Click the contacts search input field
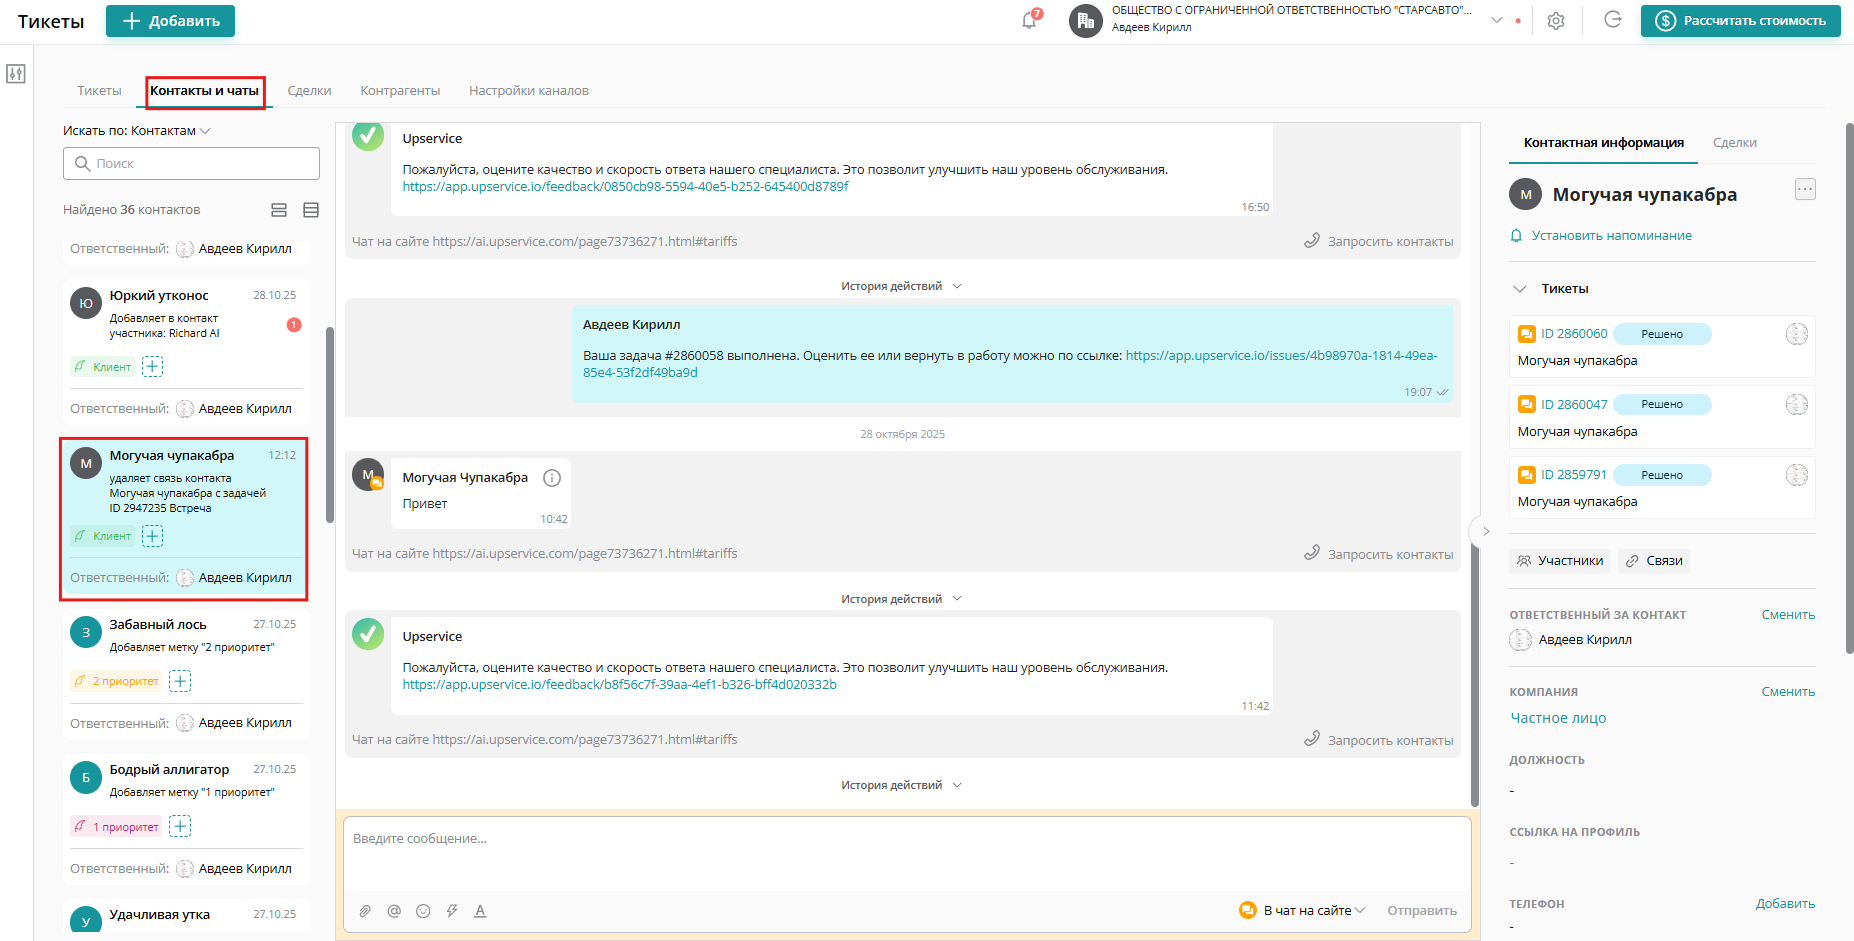 (x=191, y=163)
